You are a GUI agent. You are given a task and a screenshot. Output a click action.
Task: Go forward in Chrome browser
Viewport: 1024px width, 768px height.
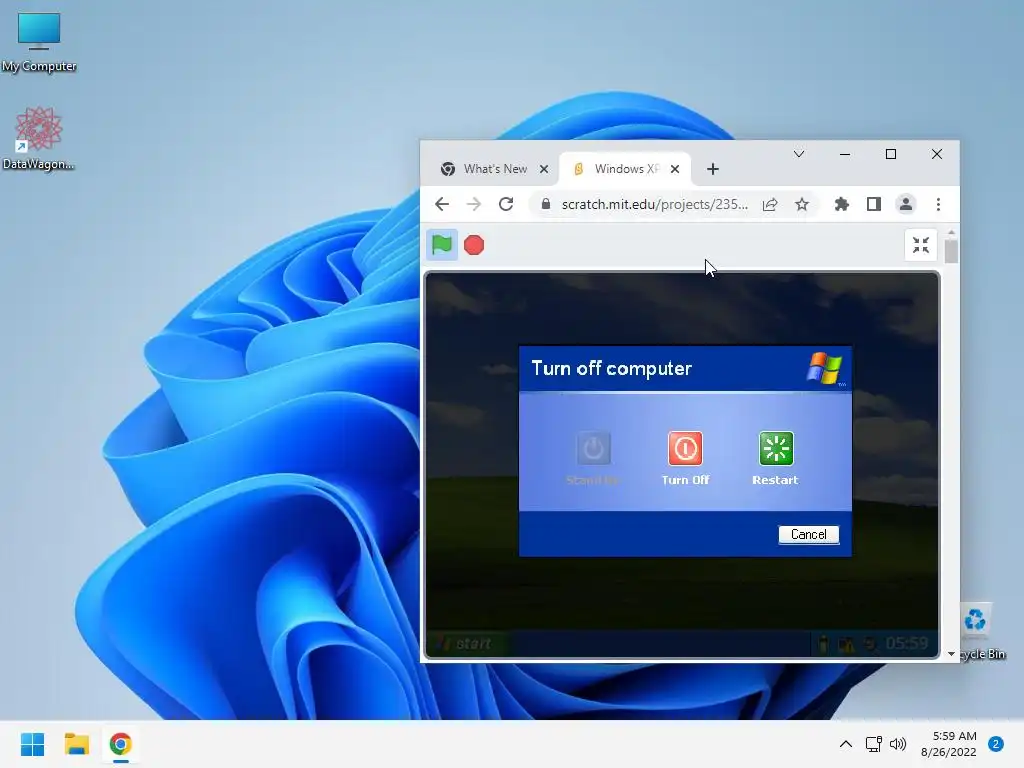pos(474,204)
